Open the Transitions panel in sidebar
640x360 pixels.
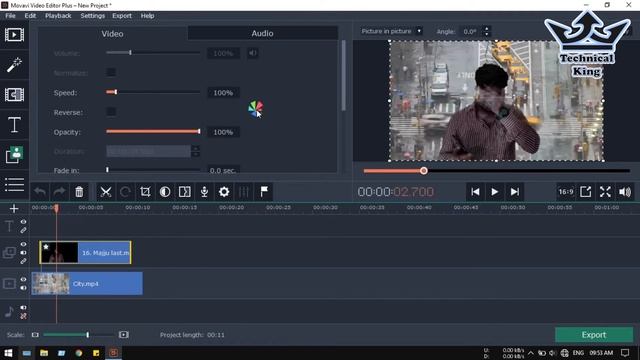(14, 95)
